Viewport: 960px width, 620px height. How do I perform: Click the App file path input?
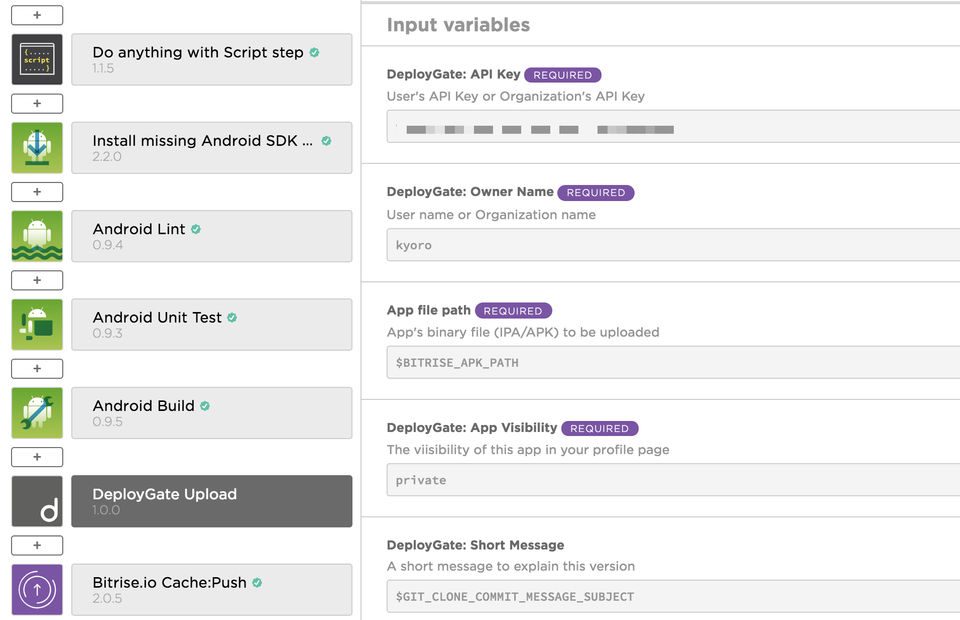point(672,362)
